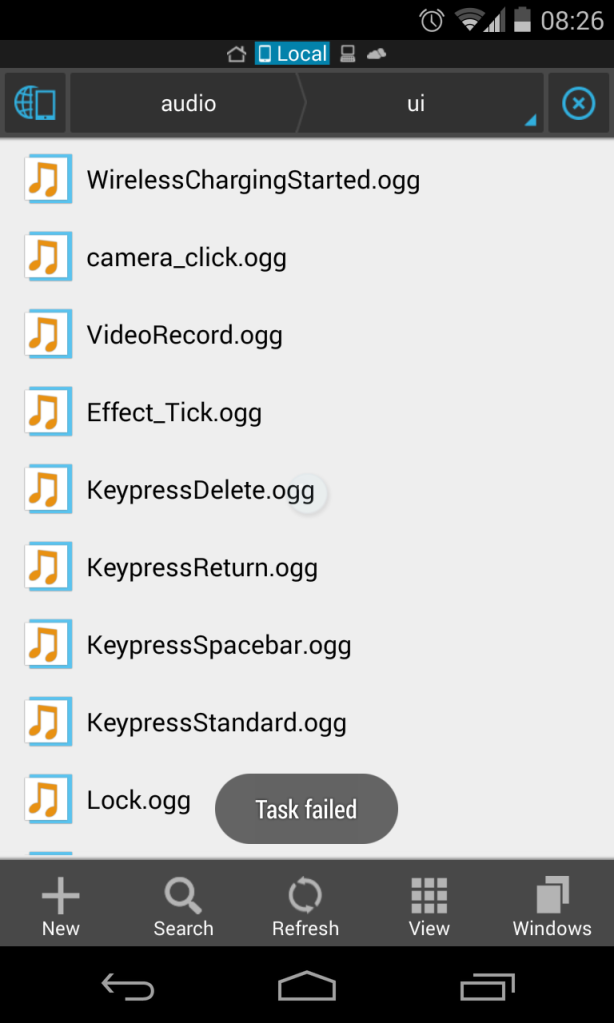
Task: Select the home location icon in top bar
Action: pos(236,53)
